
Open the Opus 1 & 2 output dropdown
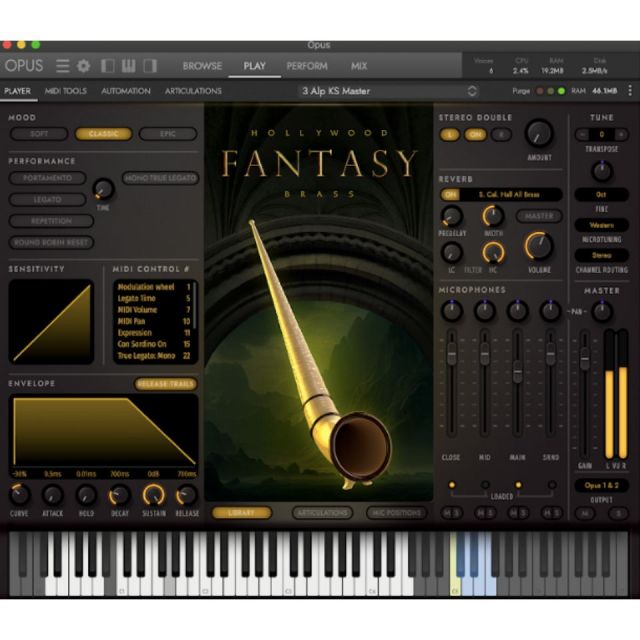[602, 485]
